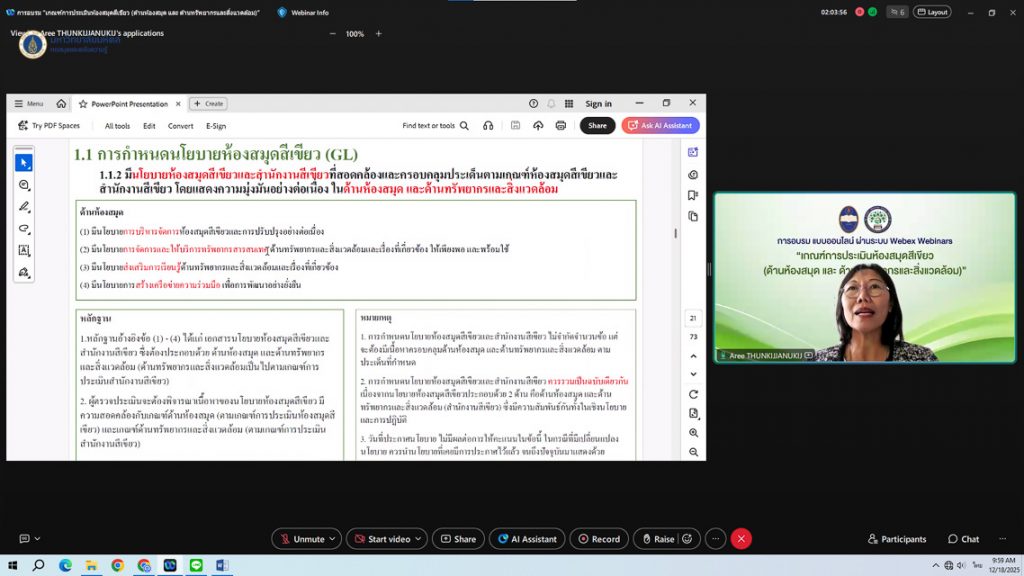Open the Convert menu in Acrobat

point(180,126)
